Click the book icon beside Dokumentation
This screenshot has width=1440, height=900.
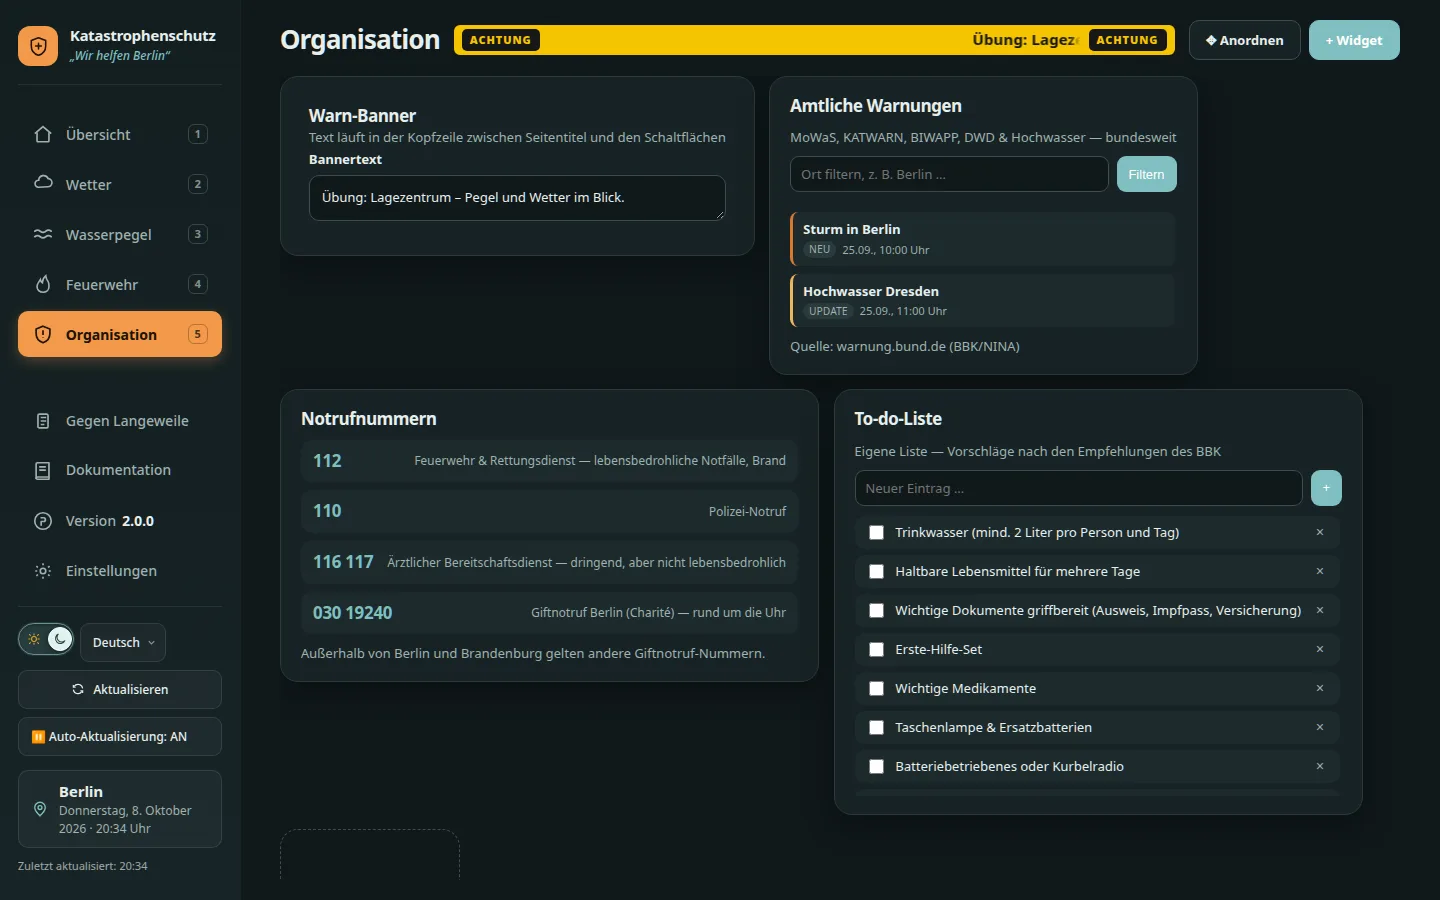pos(43,470)
